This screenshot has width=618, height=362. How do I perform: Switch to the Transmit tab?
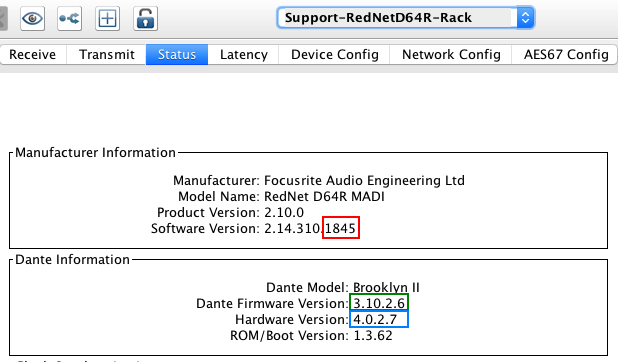(106, 54)
